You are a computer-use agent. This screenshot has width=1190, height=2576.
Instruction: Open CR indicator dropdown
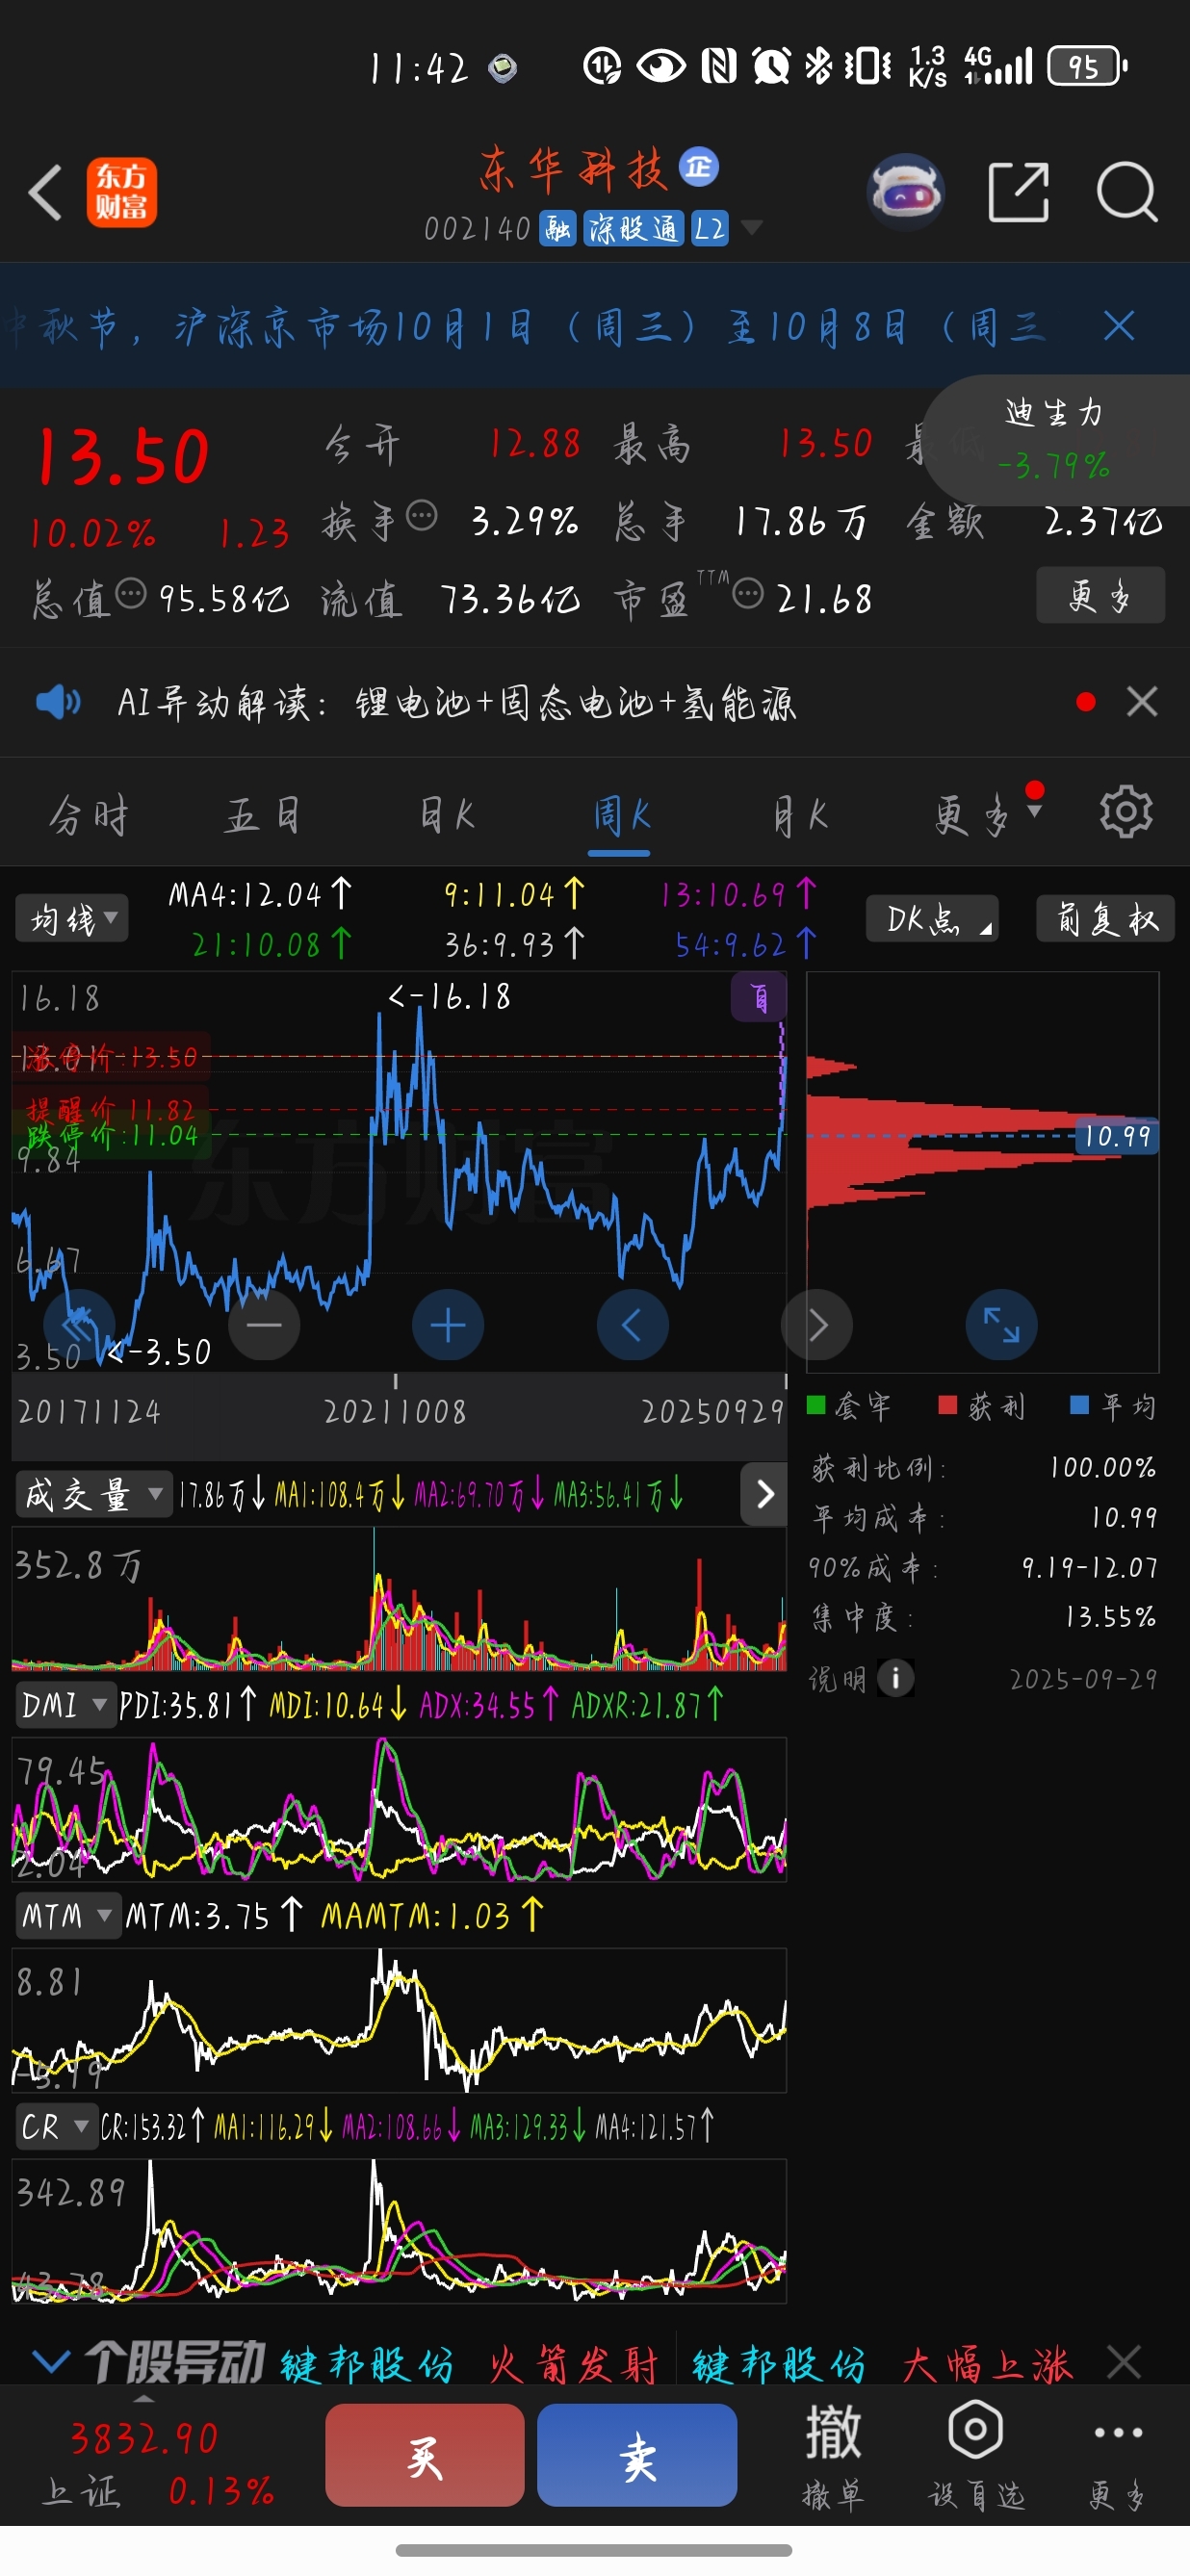(x=55, y=2127)
